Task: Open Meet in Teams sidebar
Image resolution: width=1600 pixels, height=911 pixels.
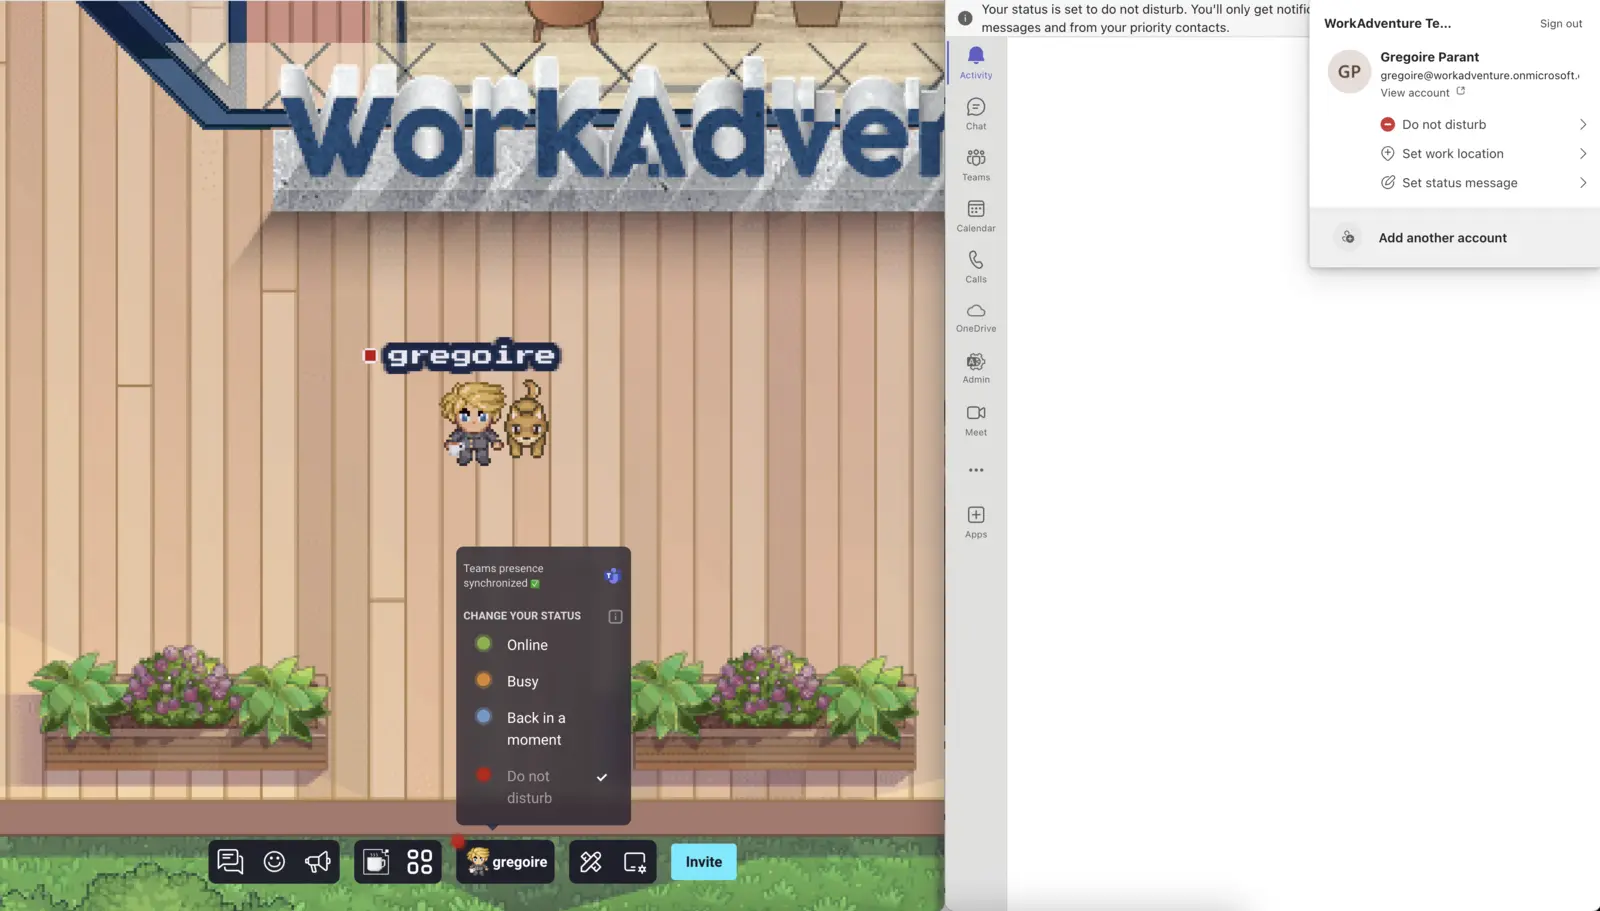Action: [x=976, y=420]
